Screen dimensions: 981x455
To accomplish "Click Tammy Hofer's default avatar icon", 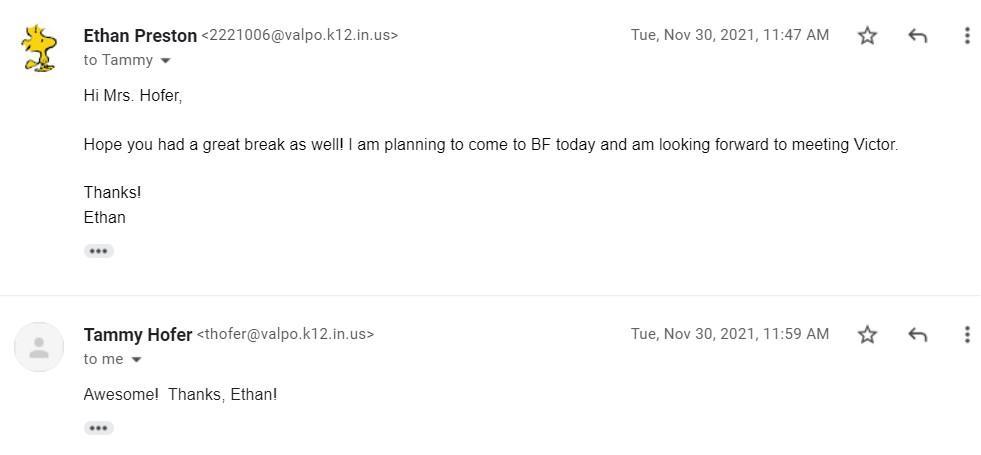I will coord(39,347).
